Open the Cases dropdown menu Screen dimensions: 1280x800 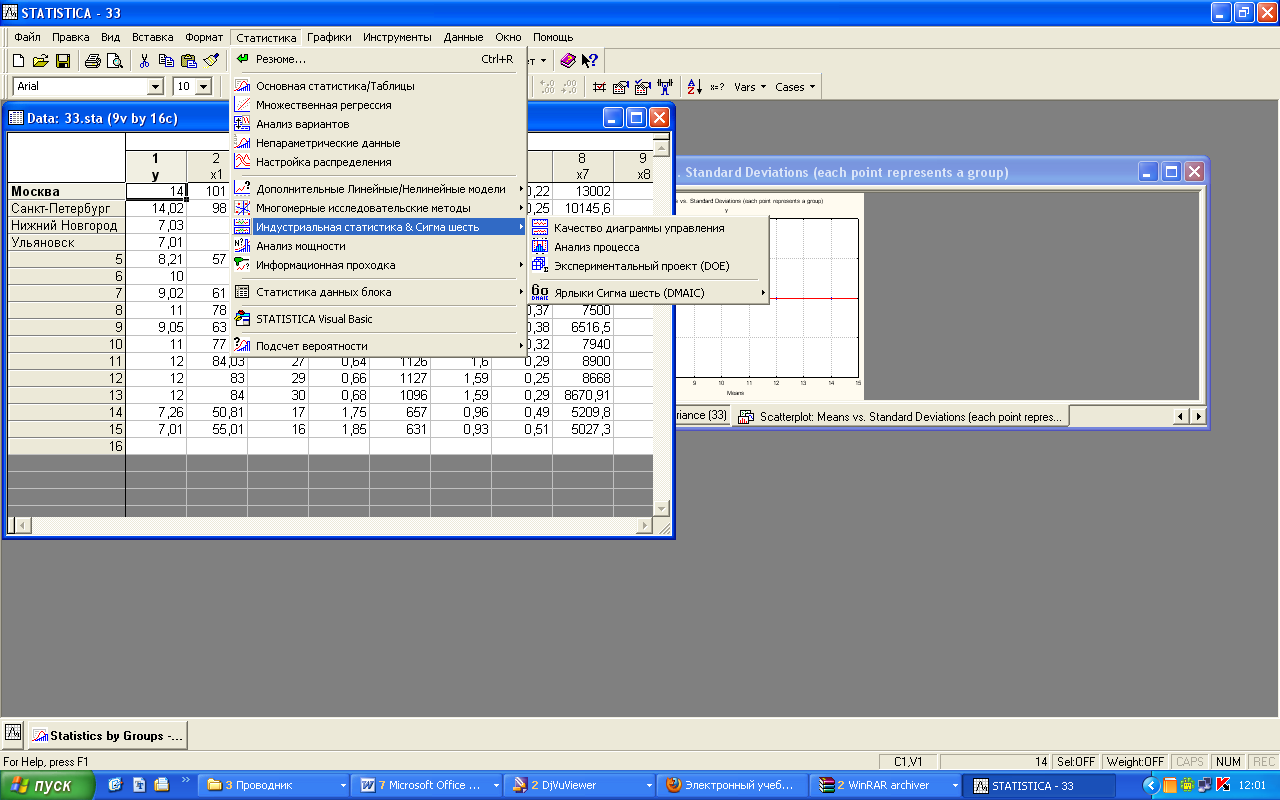click(795, 87)
